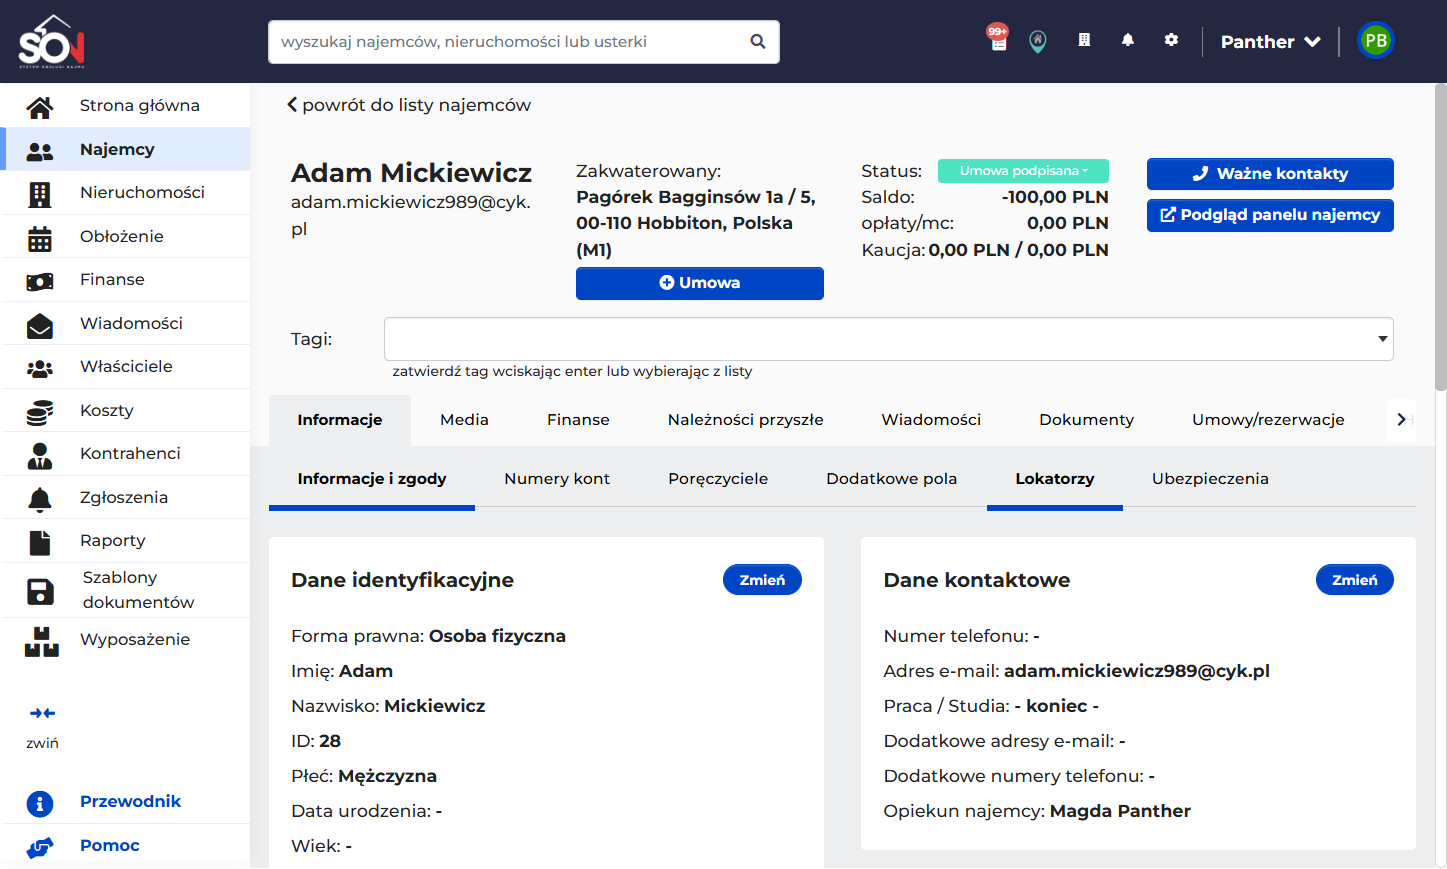Collapse sidebar with zwiń arrows icon
1447x869 pixels.
click(42, 713)
